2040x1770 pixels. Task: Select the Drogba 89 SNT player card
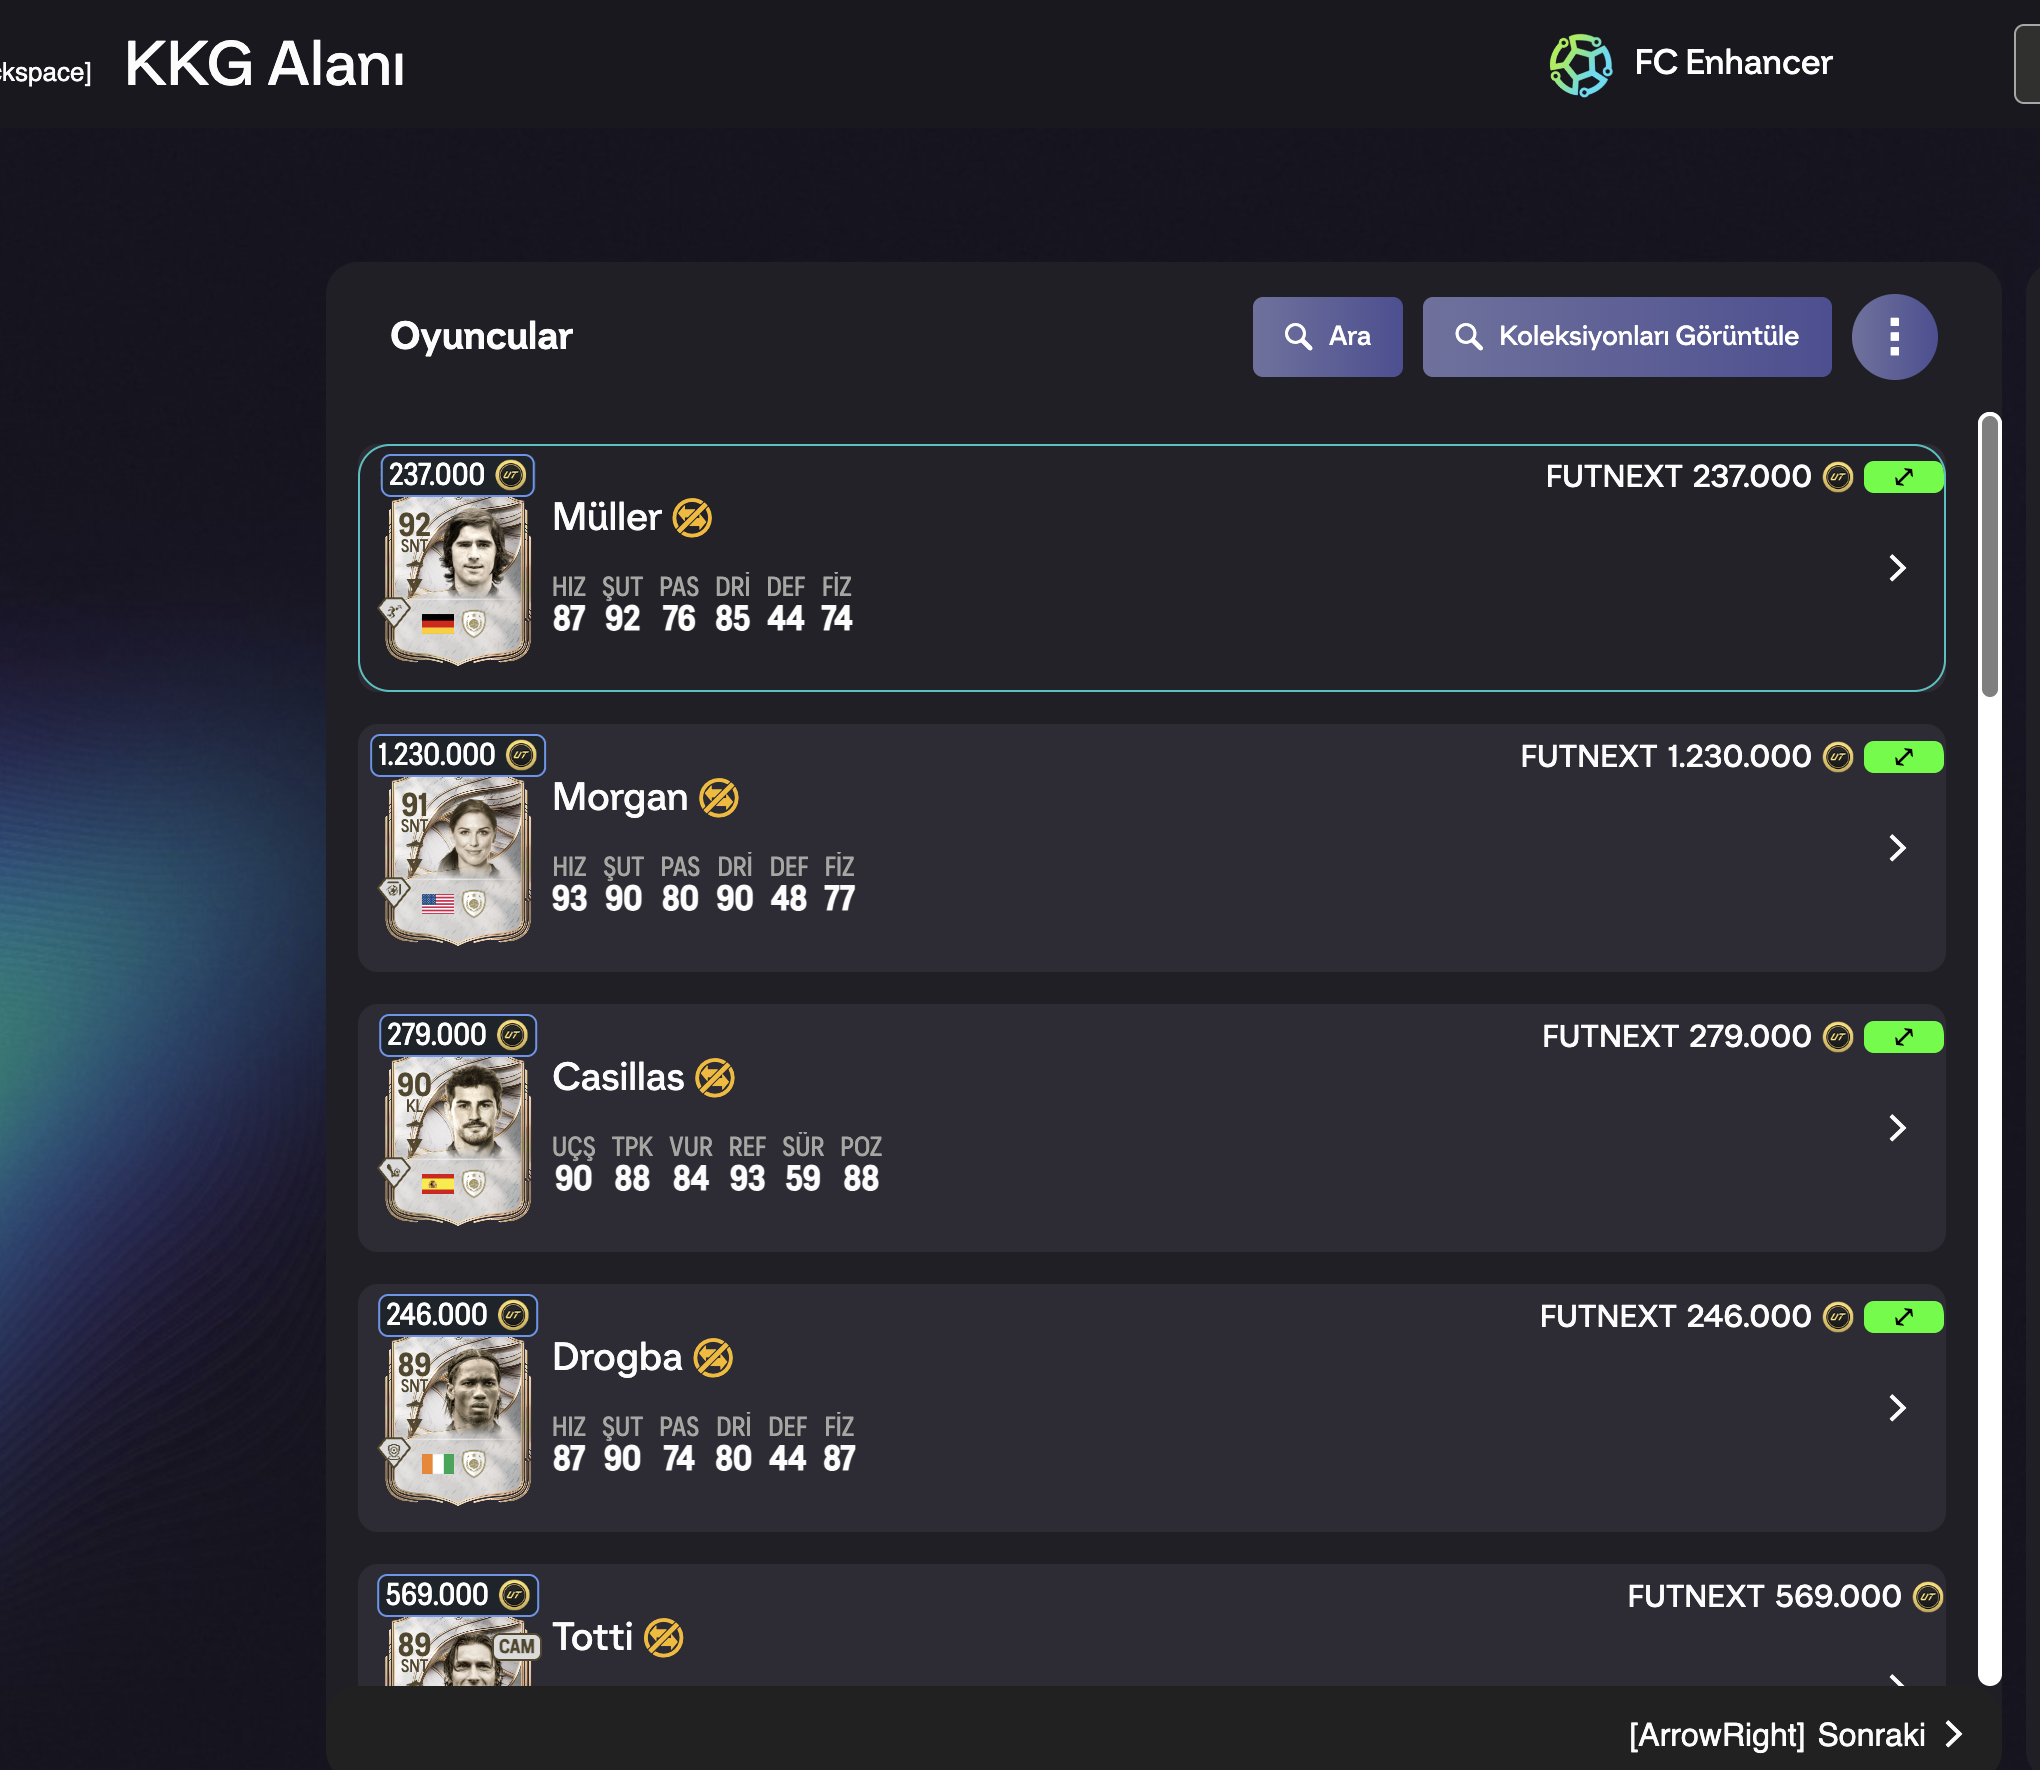(458, 1420)
